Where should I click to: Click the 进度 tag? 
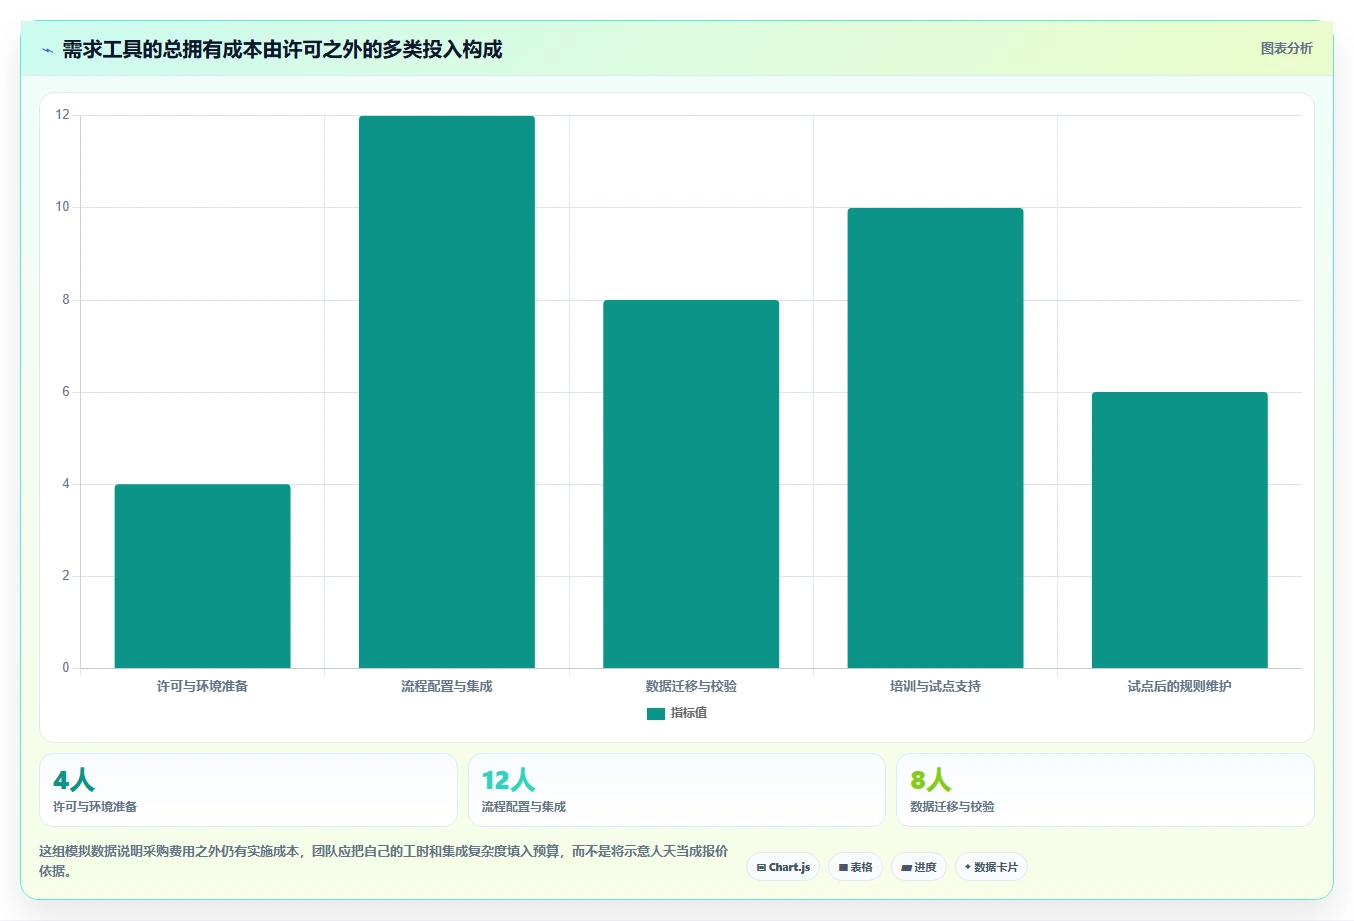point(919,867)
